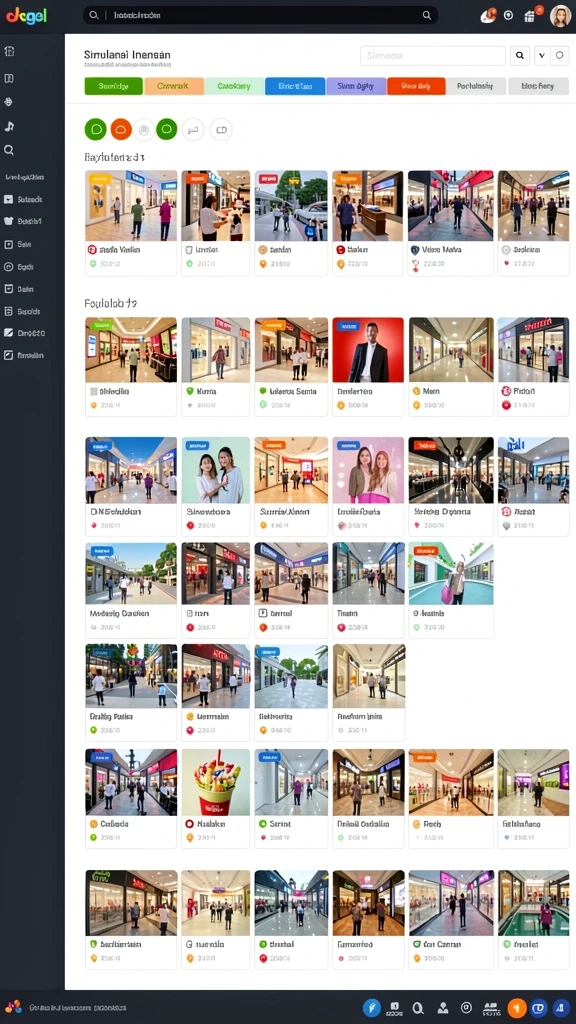Screen dimensions: 576x1024
Task: Click the orange round icon in bottom bar
Action: (x=517, y=1008)
